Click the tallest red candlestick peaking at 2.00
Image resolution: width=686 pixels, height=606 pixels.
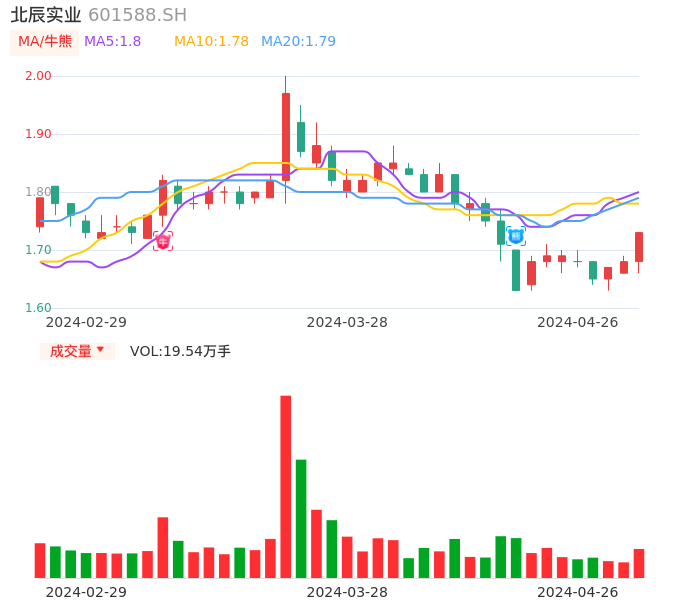click(285, 136)
